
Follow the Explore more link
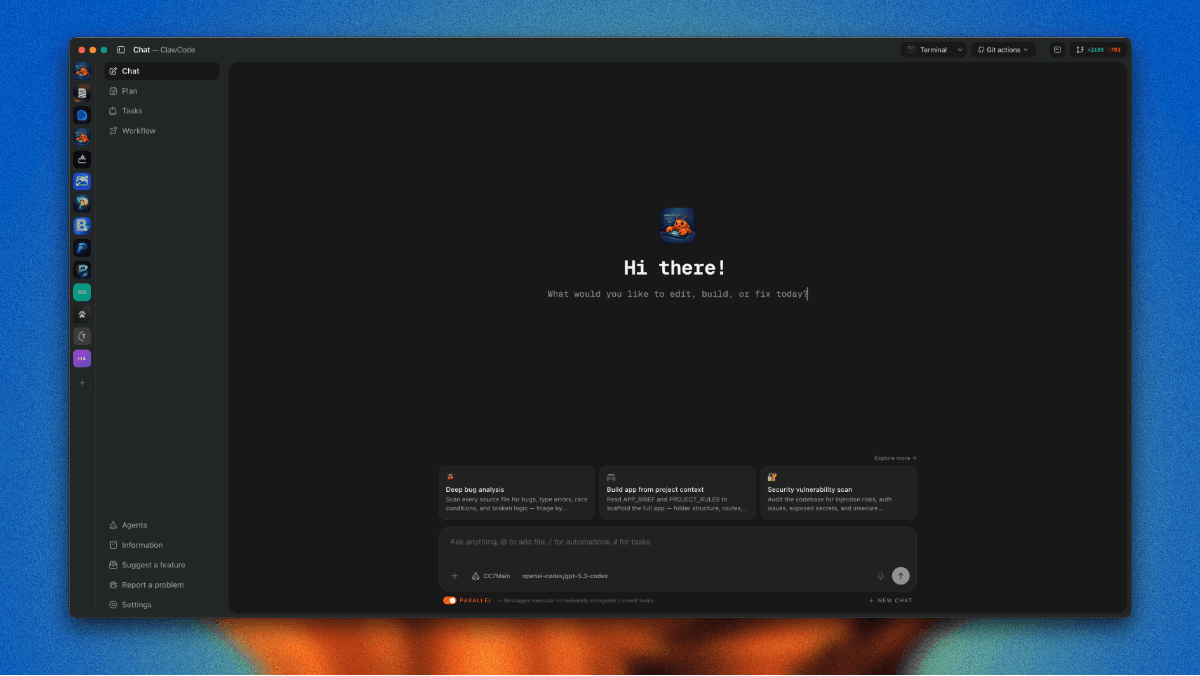pyautogui.click(x=895, y=458)
